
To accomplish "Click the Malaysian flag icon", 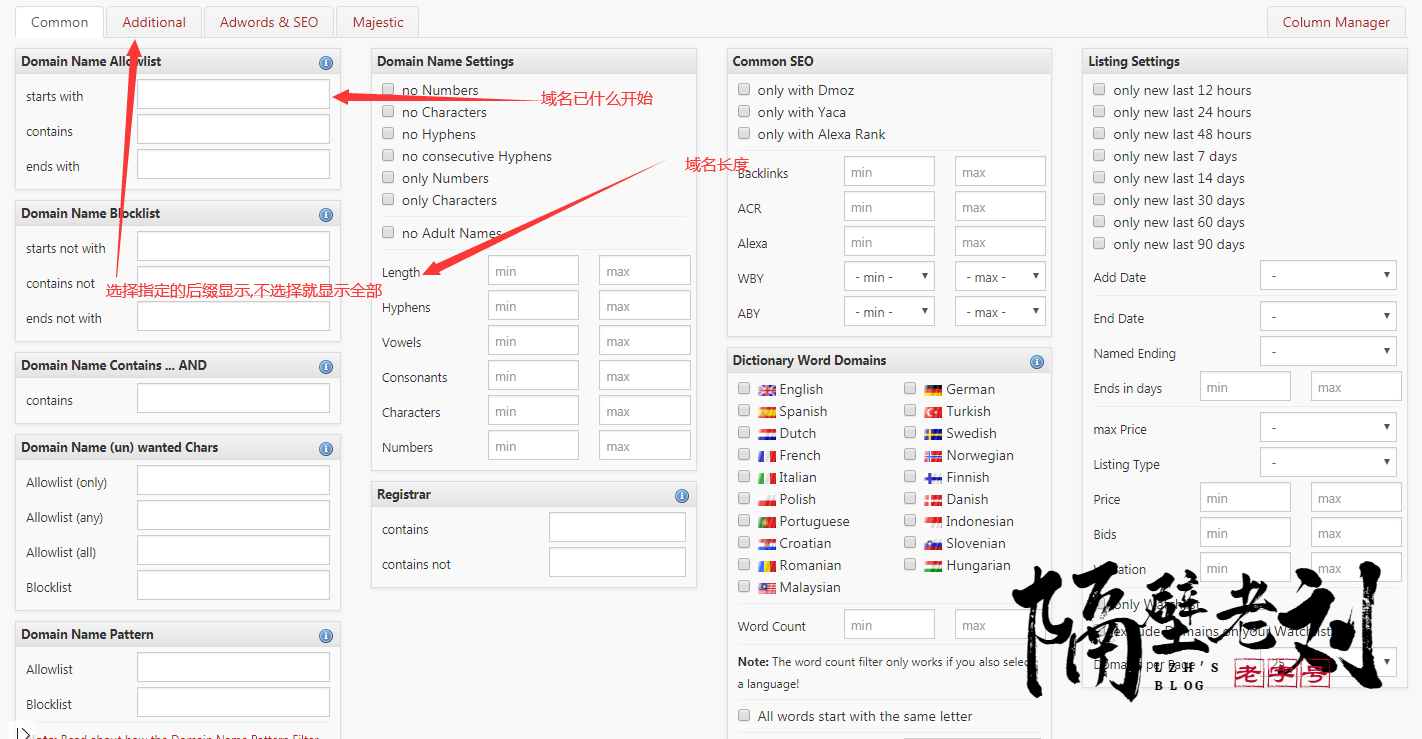I will click(x=767, y=588).
